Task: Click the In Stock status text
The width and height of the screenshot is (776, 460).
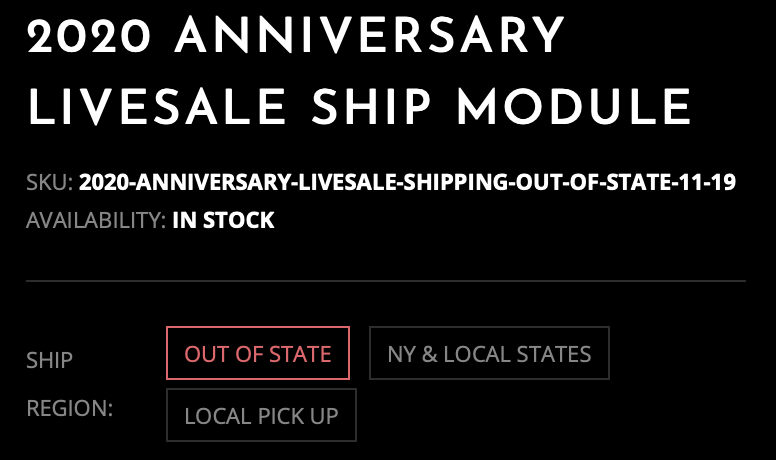Action: (x=223, y=220)
